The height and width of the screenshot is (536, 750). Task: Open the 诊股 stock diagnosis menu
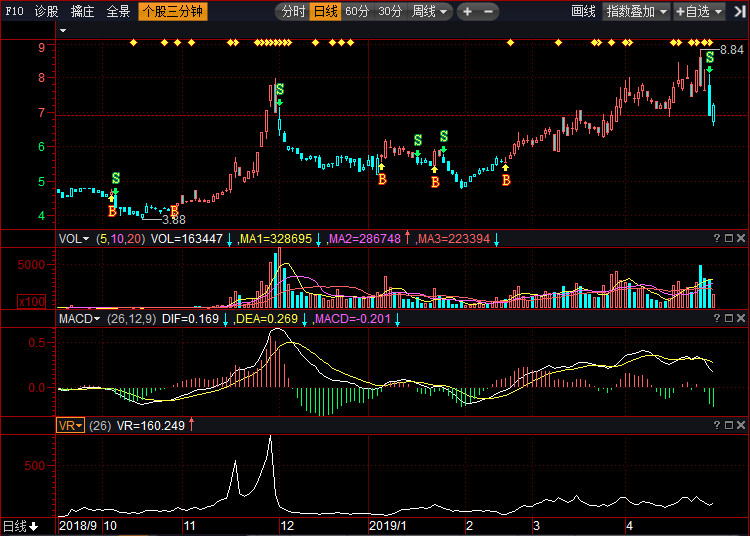pos(46,11)
